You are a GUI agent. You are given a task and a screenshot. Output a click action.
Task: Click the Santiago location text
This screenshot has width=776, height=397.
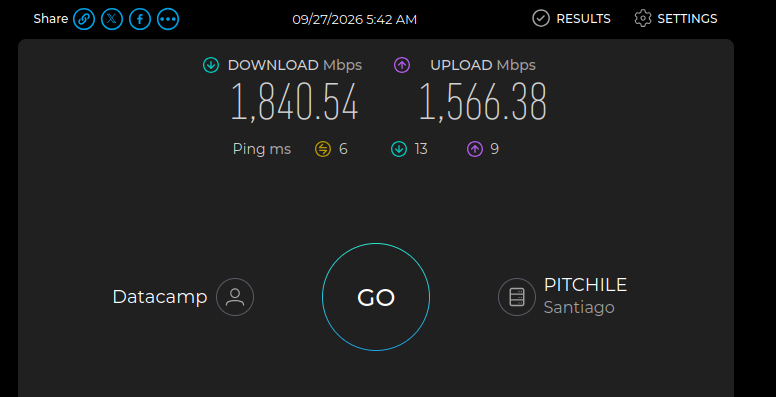(579, 307)
